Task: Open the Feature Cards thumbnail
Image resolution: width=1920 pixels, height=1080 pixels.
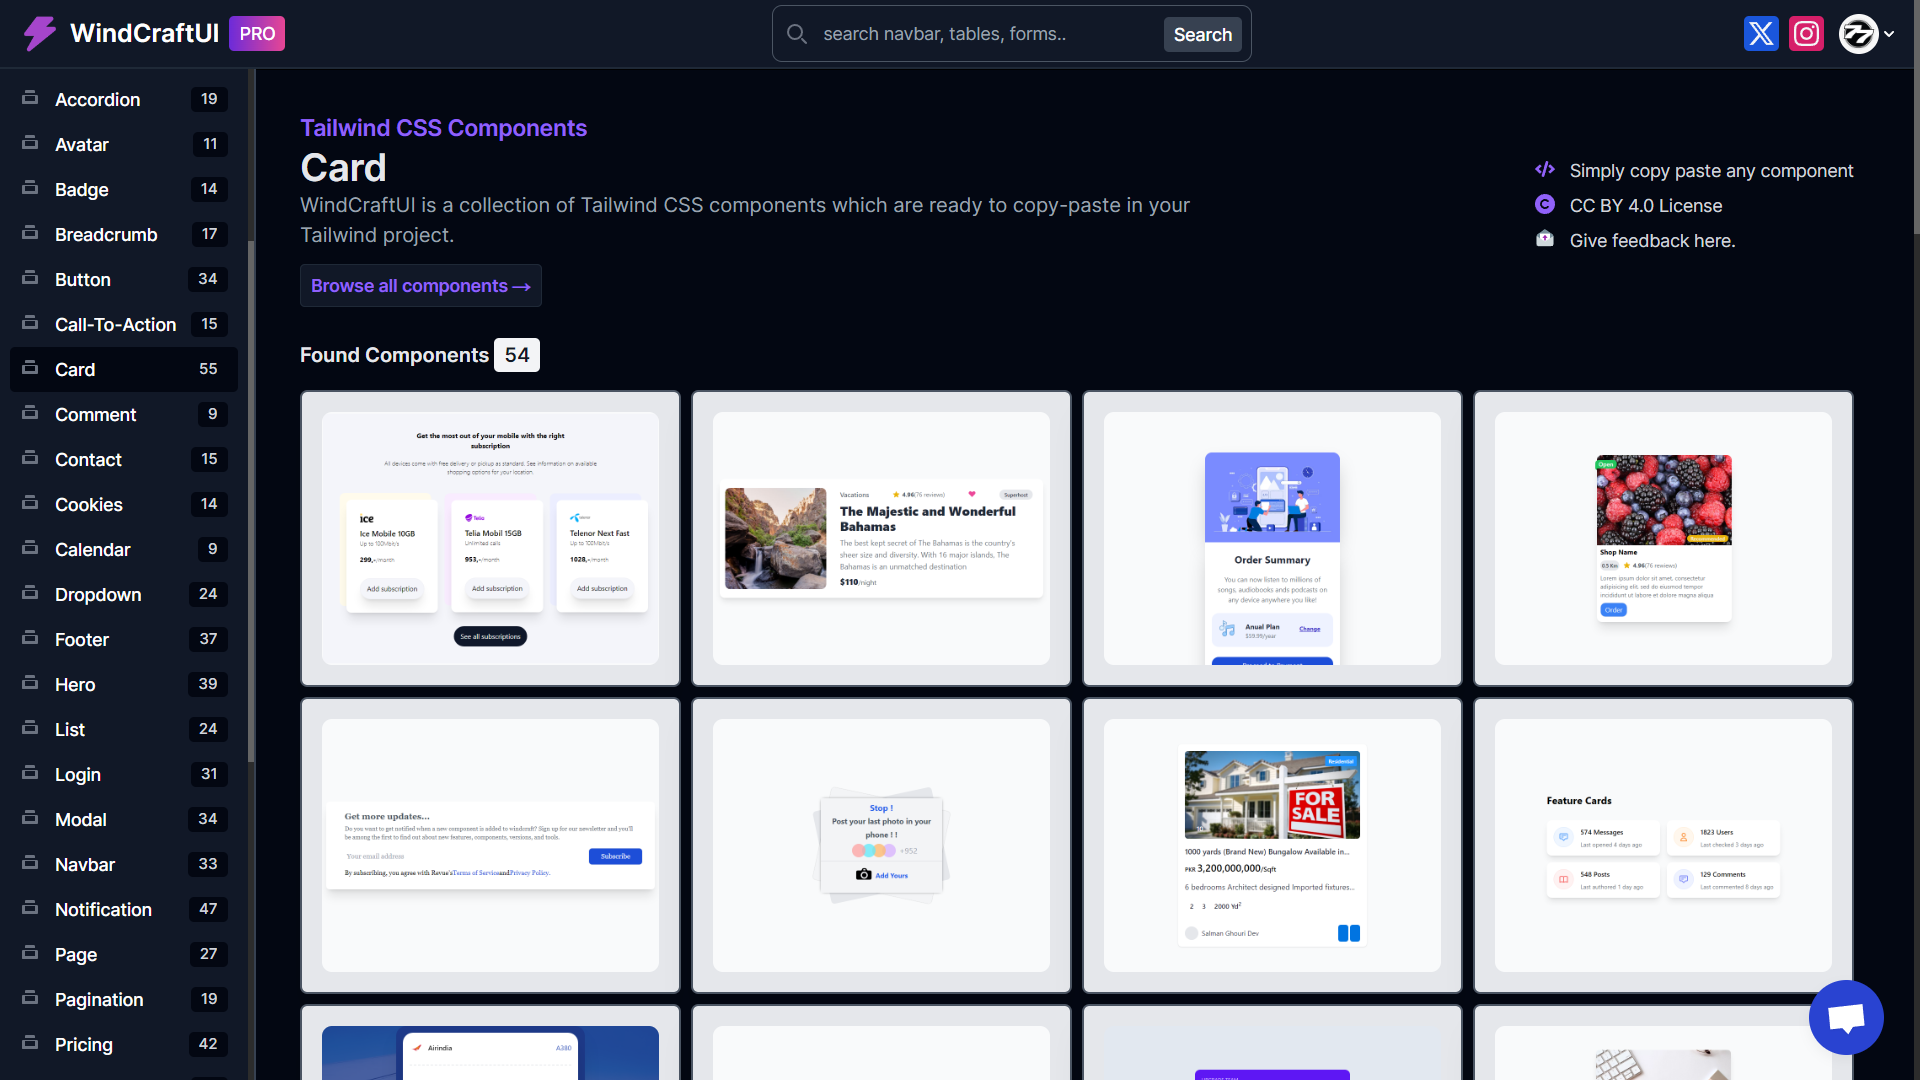Action: tap(1663, 845)
